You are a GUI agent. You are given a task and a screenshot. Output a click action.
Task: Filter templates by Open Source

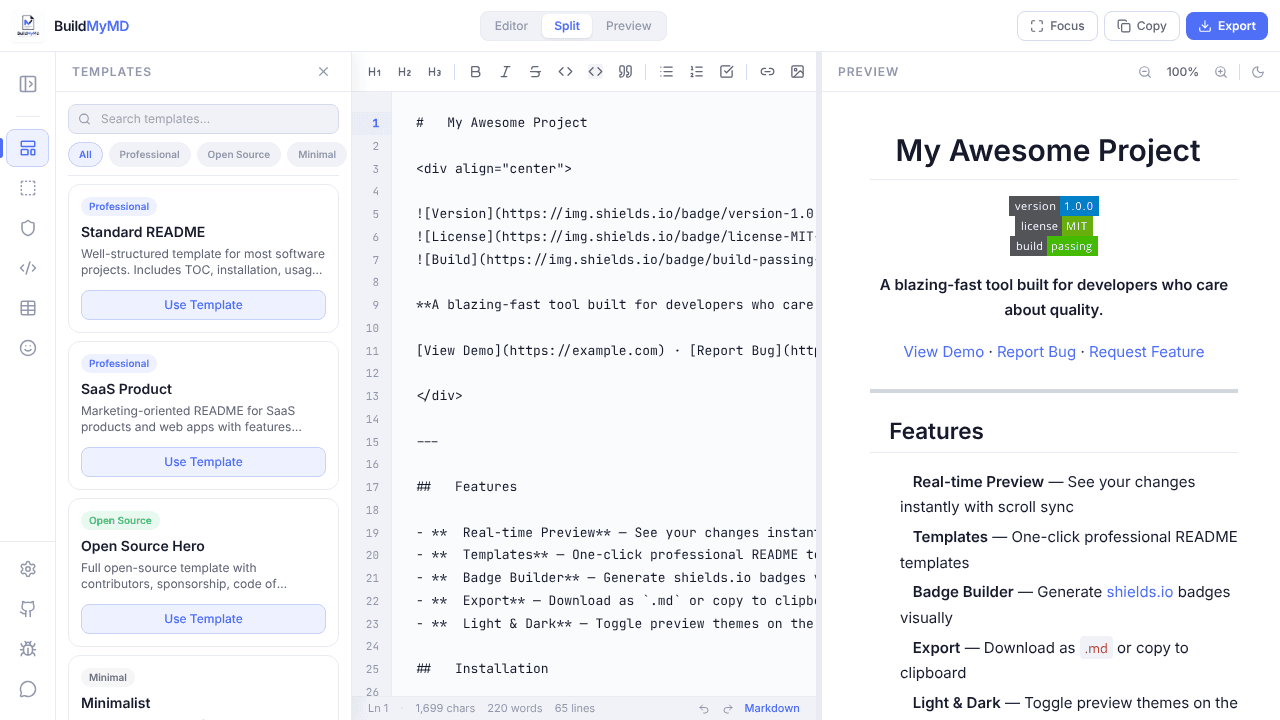click(239, 155)
